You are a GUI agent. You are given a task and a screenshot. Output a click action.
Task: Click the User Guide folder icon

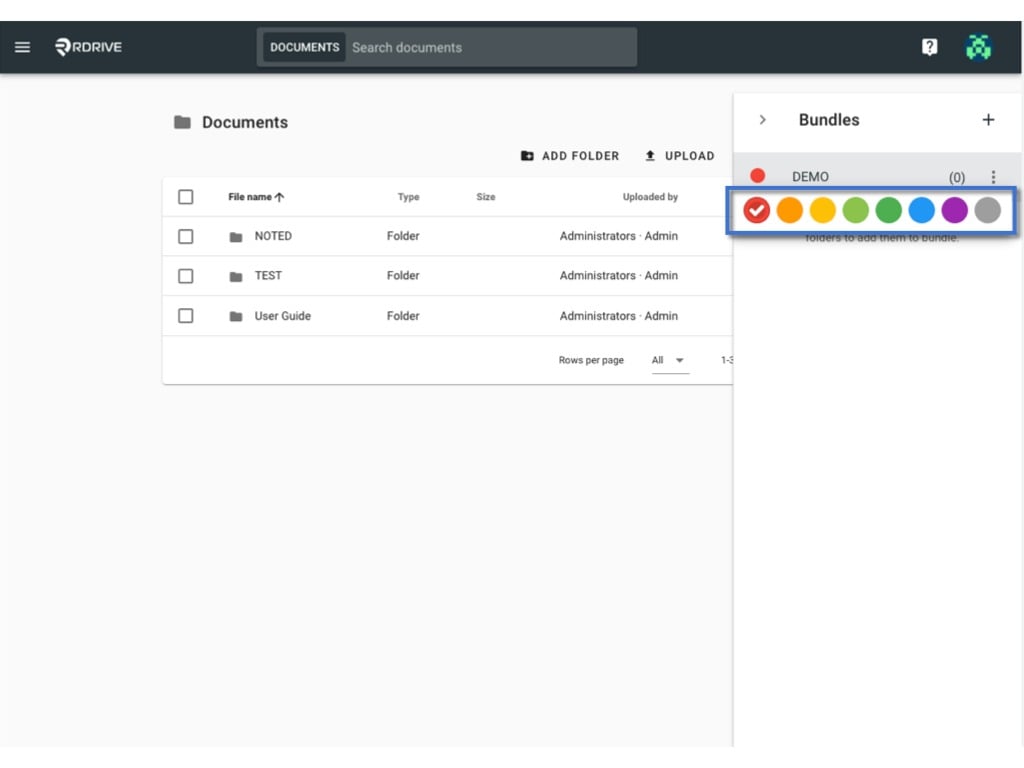pos(236,316)
